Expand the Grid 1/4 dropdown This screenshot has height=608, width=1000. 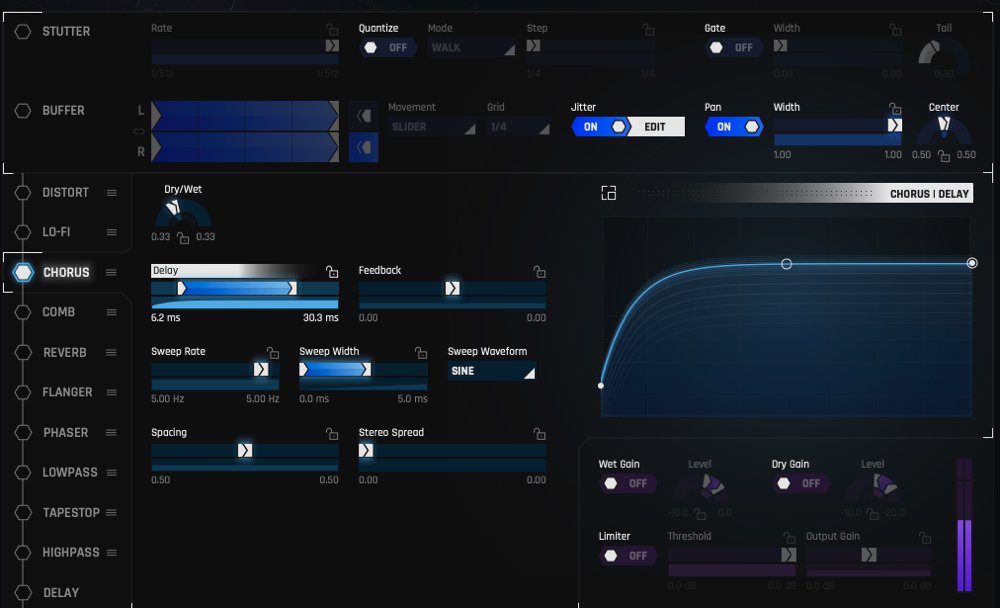pyautogui.click(x=518, y=127)
